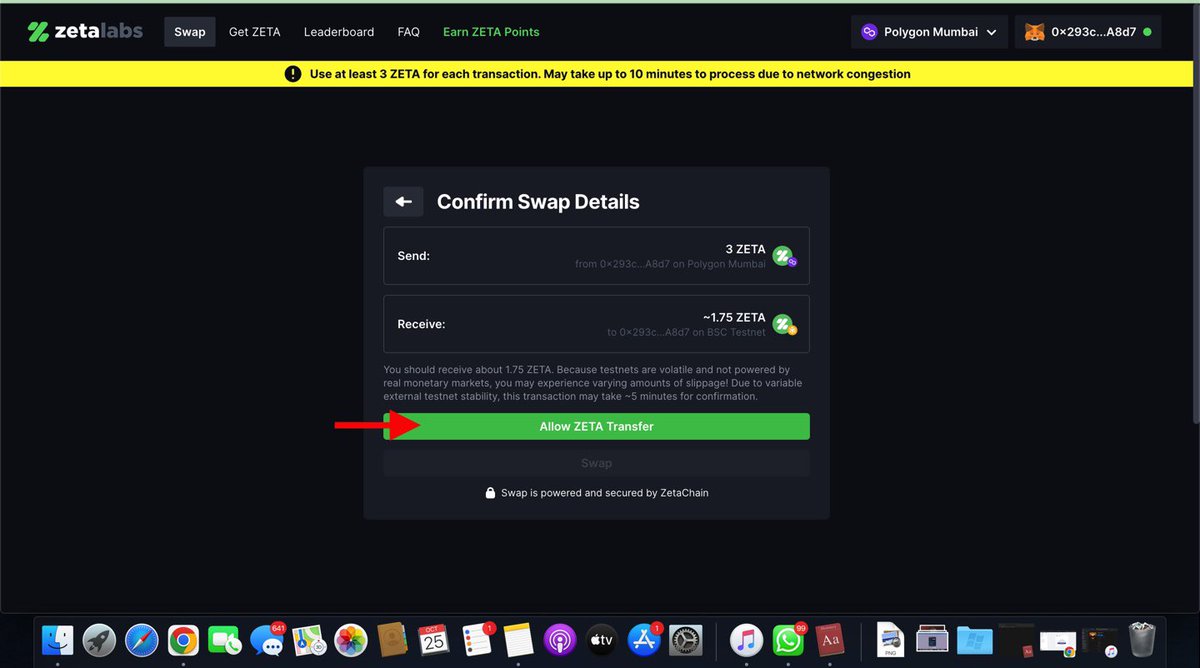
Task: Open the Swap tab
Action: pos(190,32)
